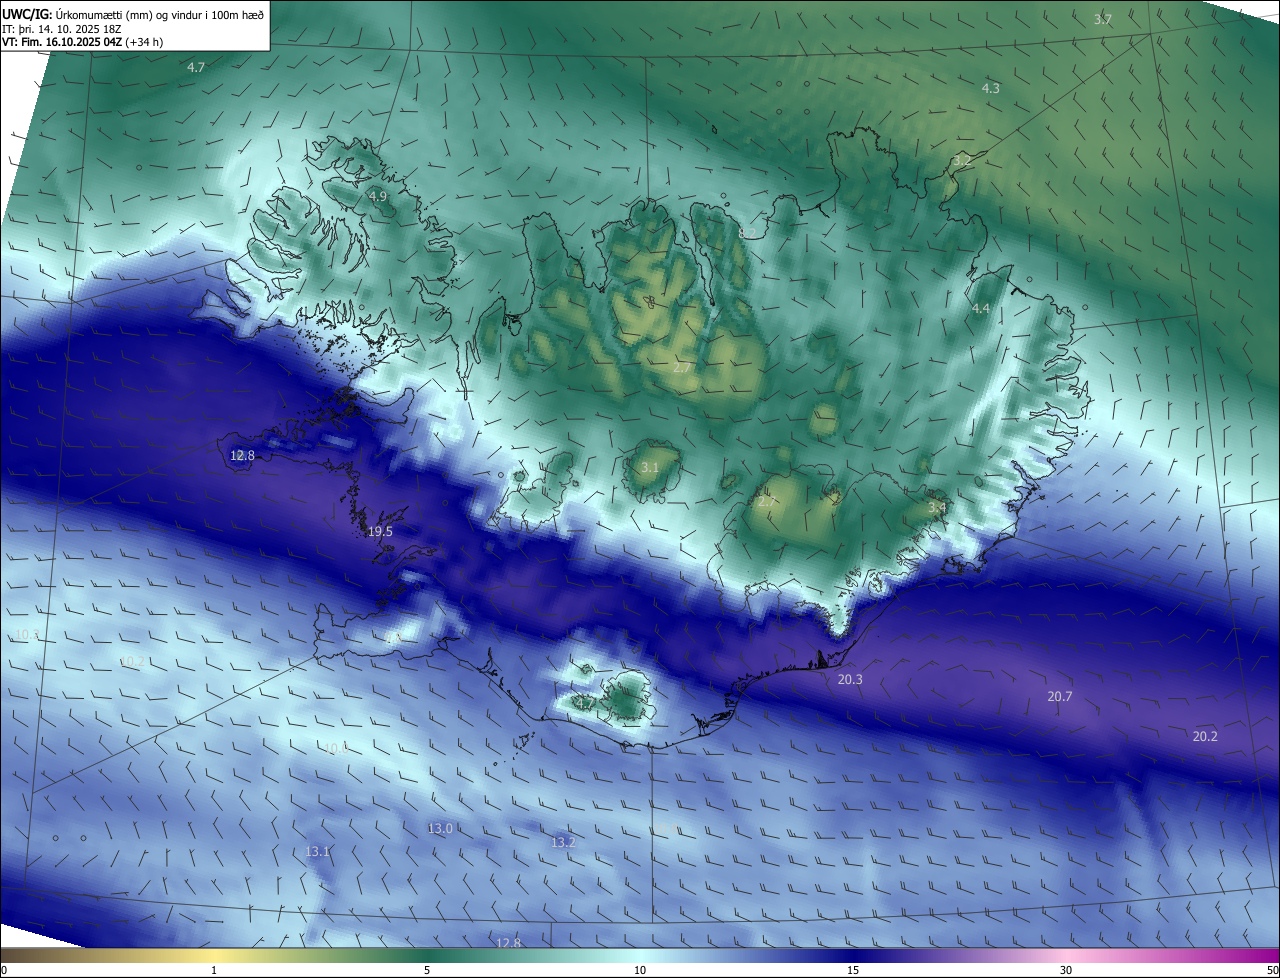The image size is (1280, 978).
Task: Select the 12.8 label just above the colour bar
Action: tap(508, 942)
